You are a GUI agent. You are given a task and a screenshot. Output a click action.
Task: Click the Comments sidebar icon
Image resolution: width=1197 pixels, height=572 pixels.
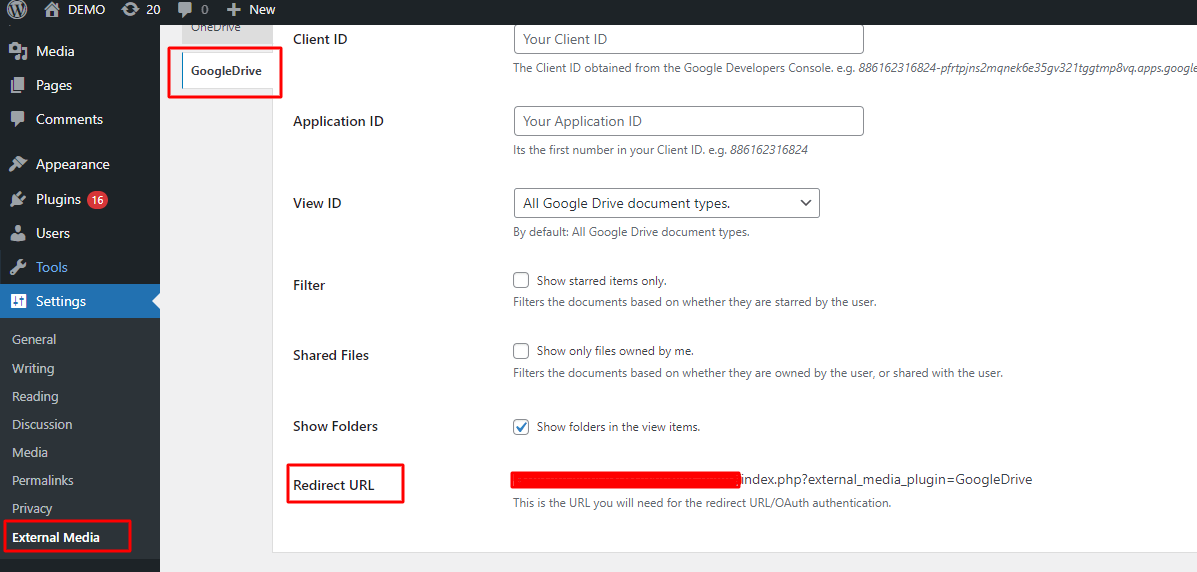pos(18,119)
